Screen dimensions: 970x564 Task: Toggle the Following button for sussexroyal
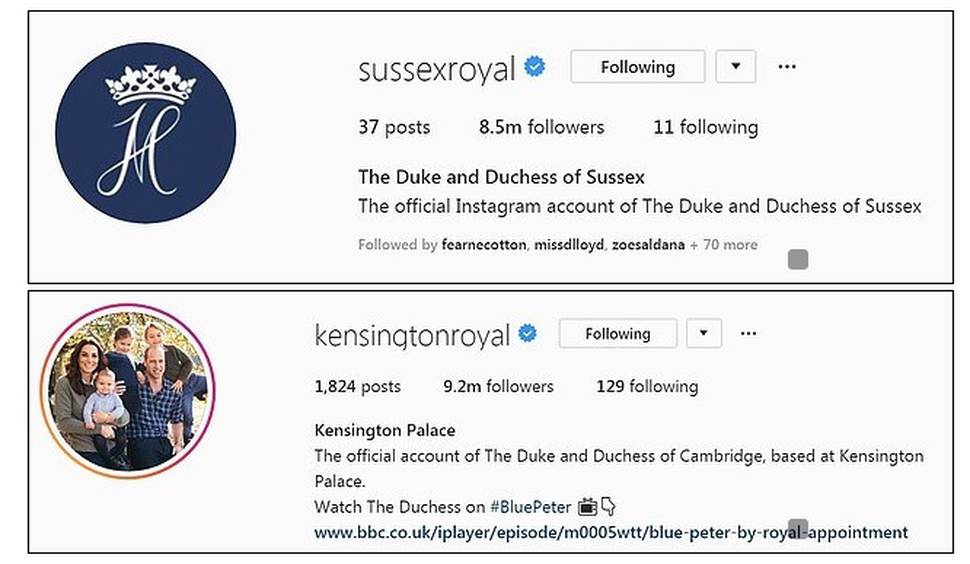tap(637, 67)
